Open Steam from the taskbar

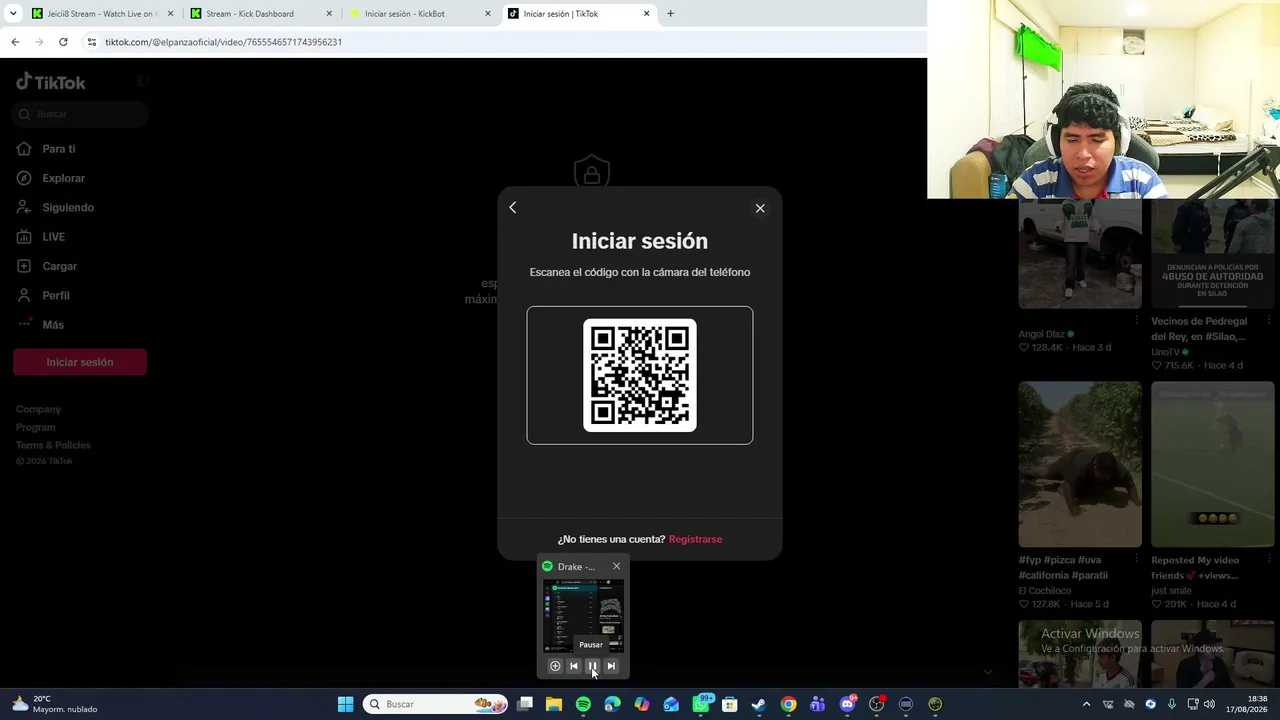[759, 704]
